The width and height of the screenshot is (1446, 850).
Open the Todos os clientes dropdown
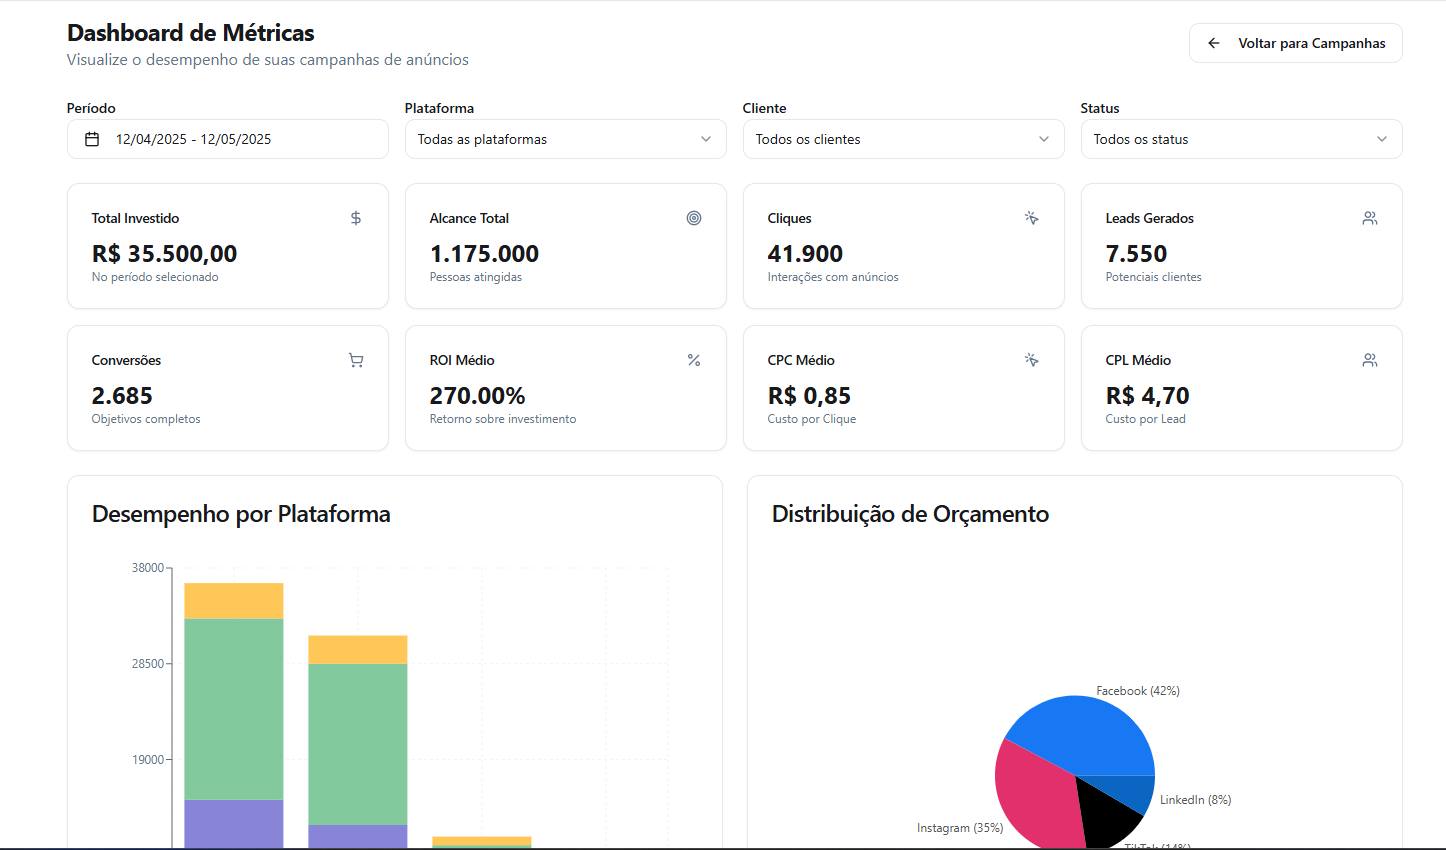point(903,139)
